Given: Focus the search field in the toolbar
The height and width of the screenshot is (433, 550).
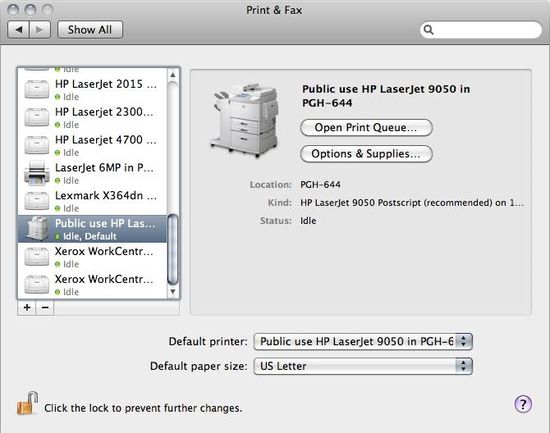Looking at the screenshot, I should coord(481,30).
